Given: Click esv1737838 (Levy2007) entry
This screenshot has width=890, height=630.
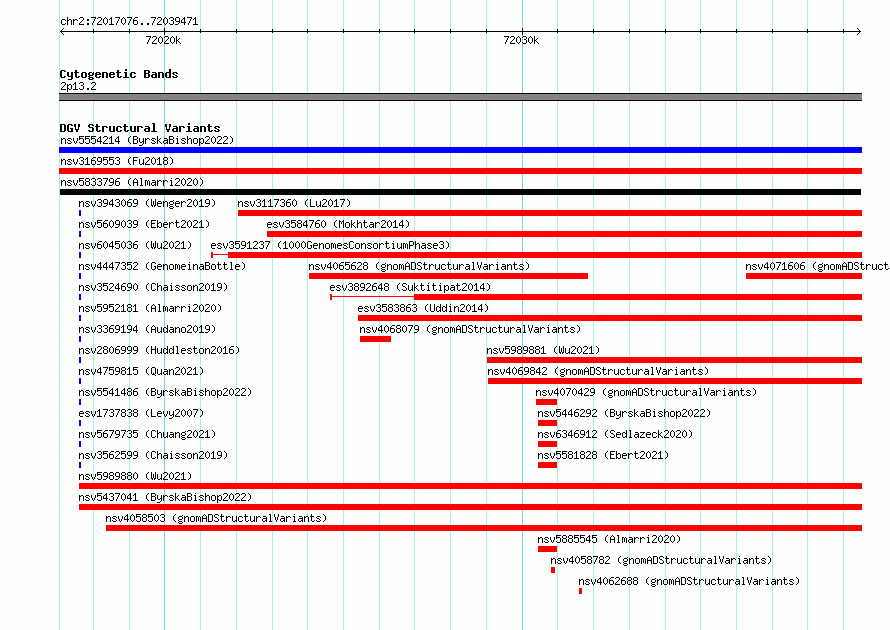Looking at the screenshot, I should (x=141, y=413).
